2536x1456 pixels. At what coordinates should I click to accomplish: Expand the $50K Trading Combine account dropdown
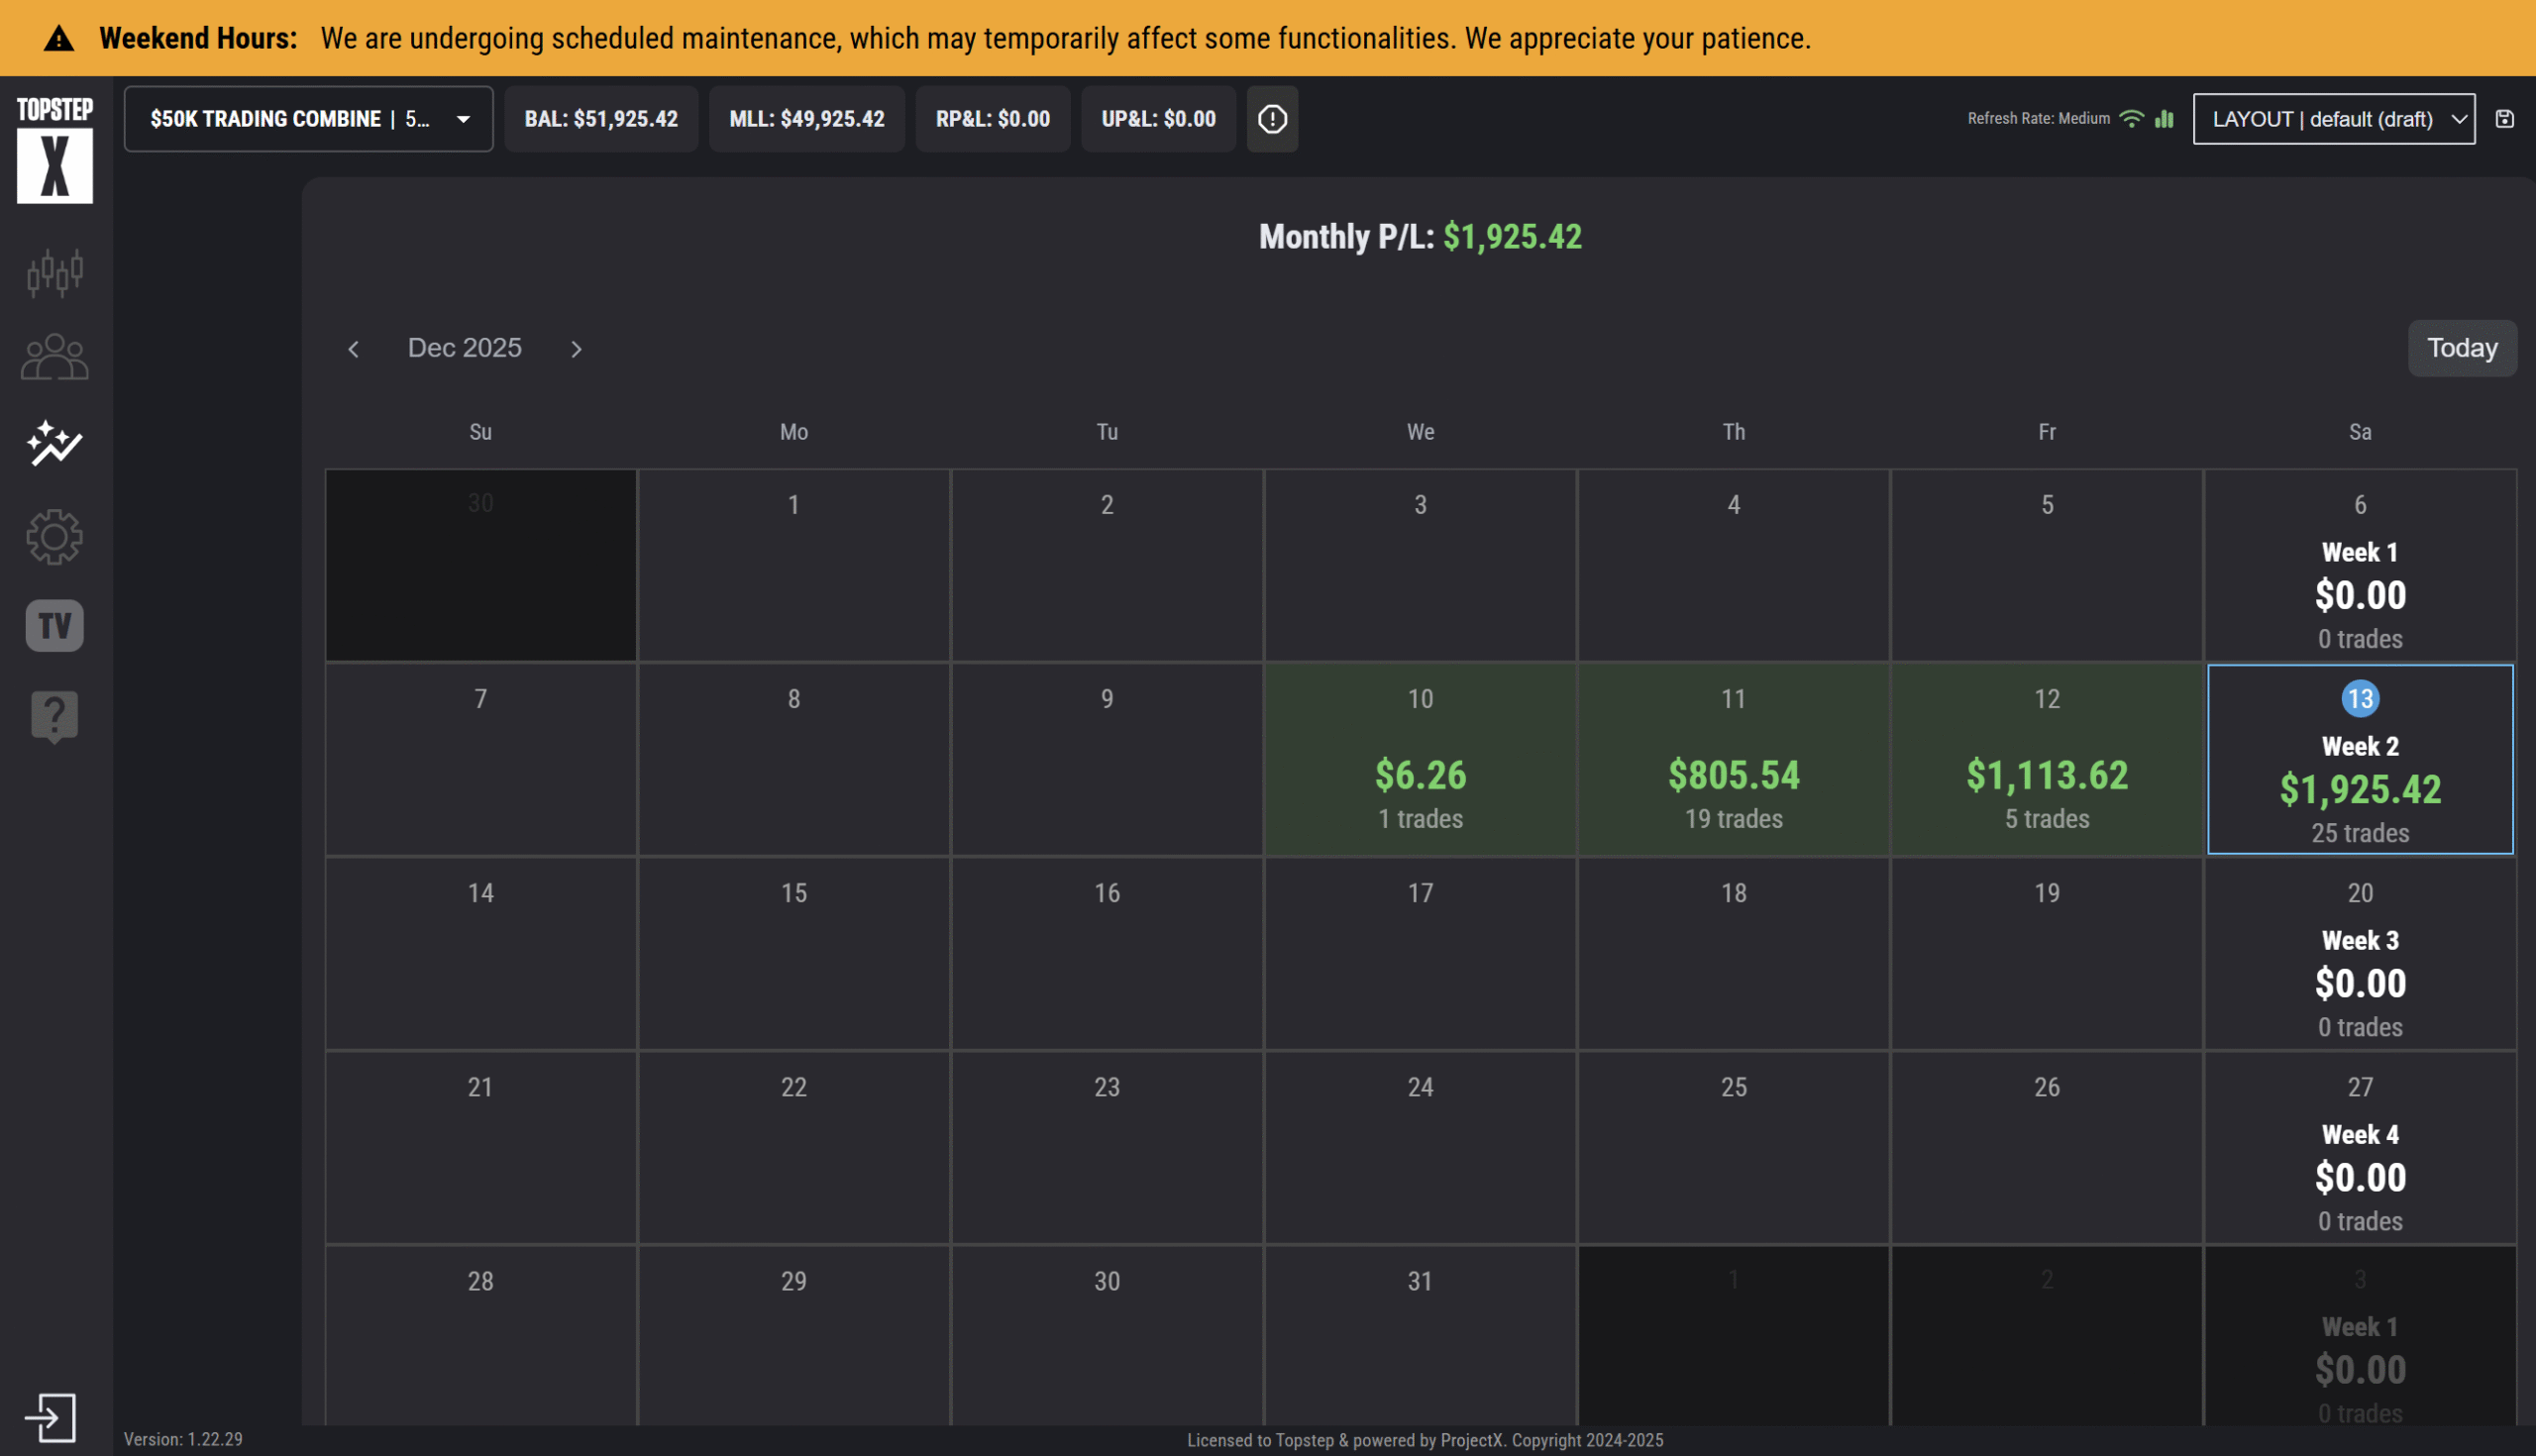(308, 119)
